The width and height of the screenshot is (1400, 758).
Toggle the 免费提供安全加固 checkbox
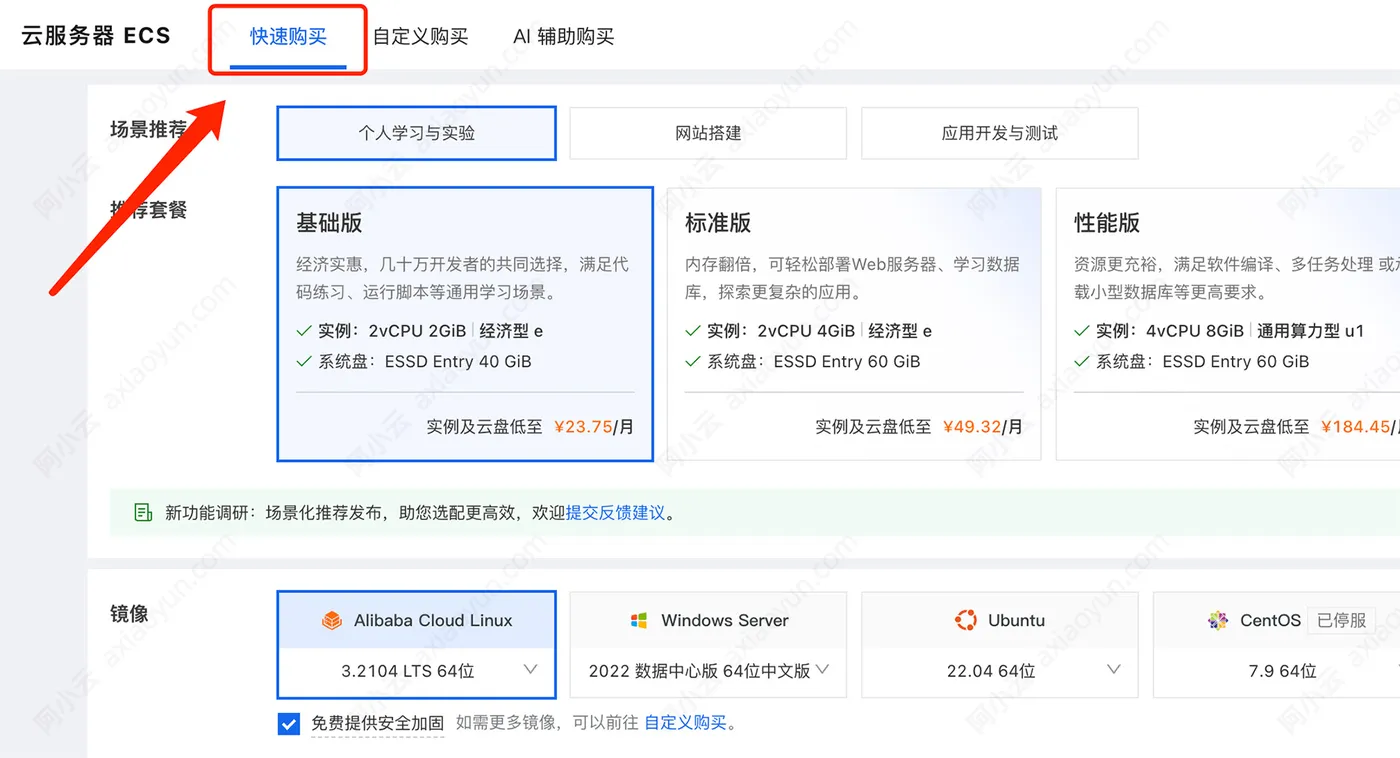coord(289,723)
